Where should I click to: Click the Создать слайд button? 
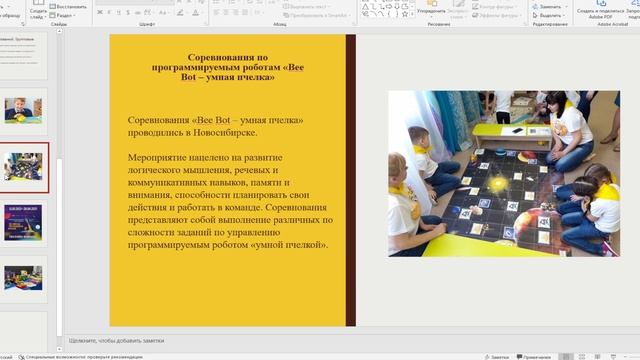[x=38, y=10]
